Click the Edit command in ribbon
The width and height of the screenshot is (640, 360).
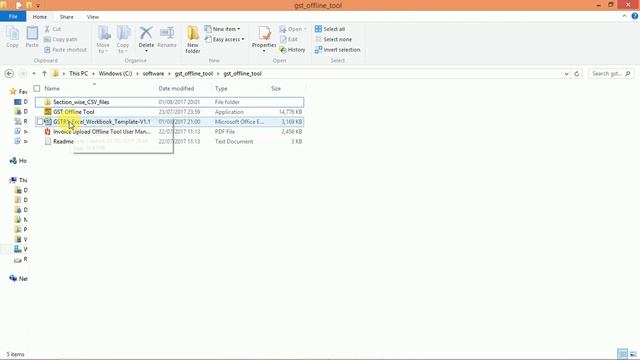coord(289,40)
